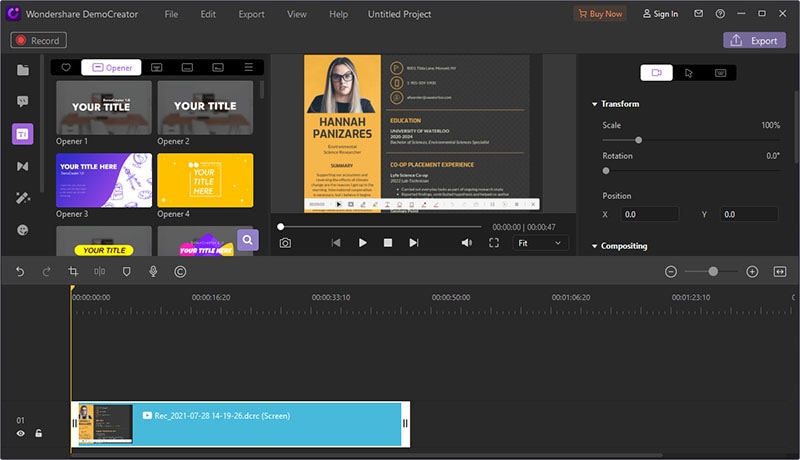Undo the last action
Image resolution: width=800 pixels, height=460 pixels.
click(x=20, y=272)
